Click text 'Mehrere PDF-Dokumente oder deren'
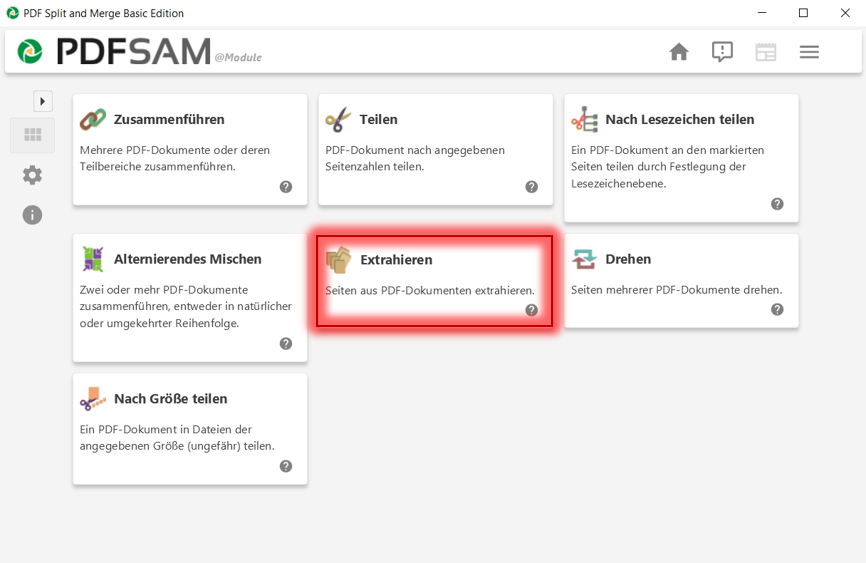 175,150
